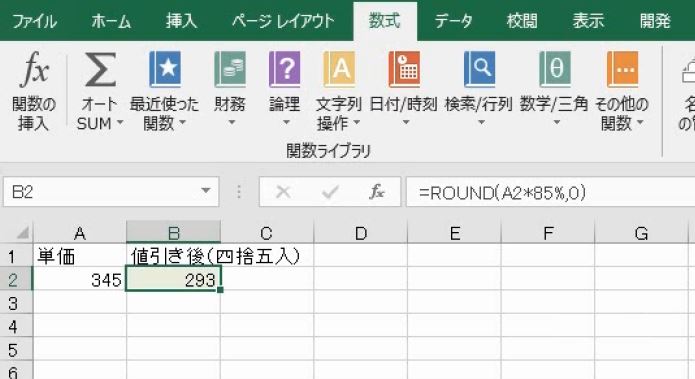Select column E header
695x379 pixels.
click(x=454, y=233)
